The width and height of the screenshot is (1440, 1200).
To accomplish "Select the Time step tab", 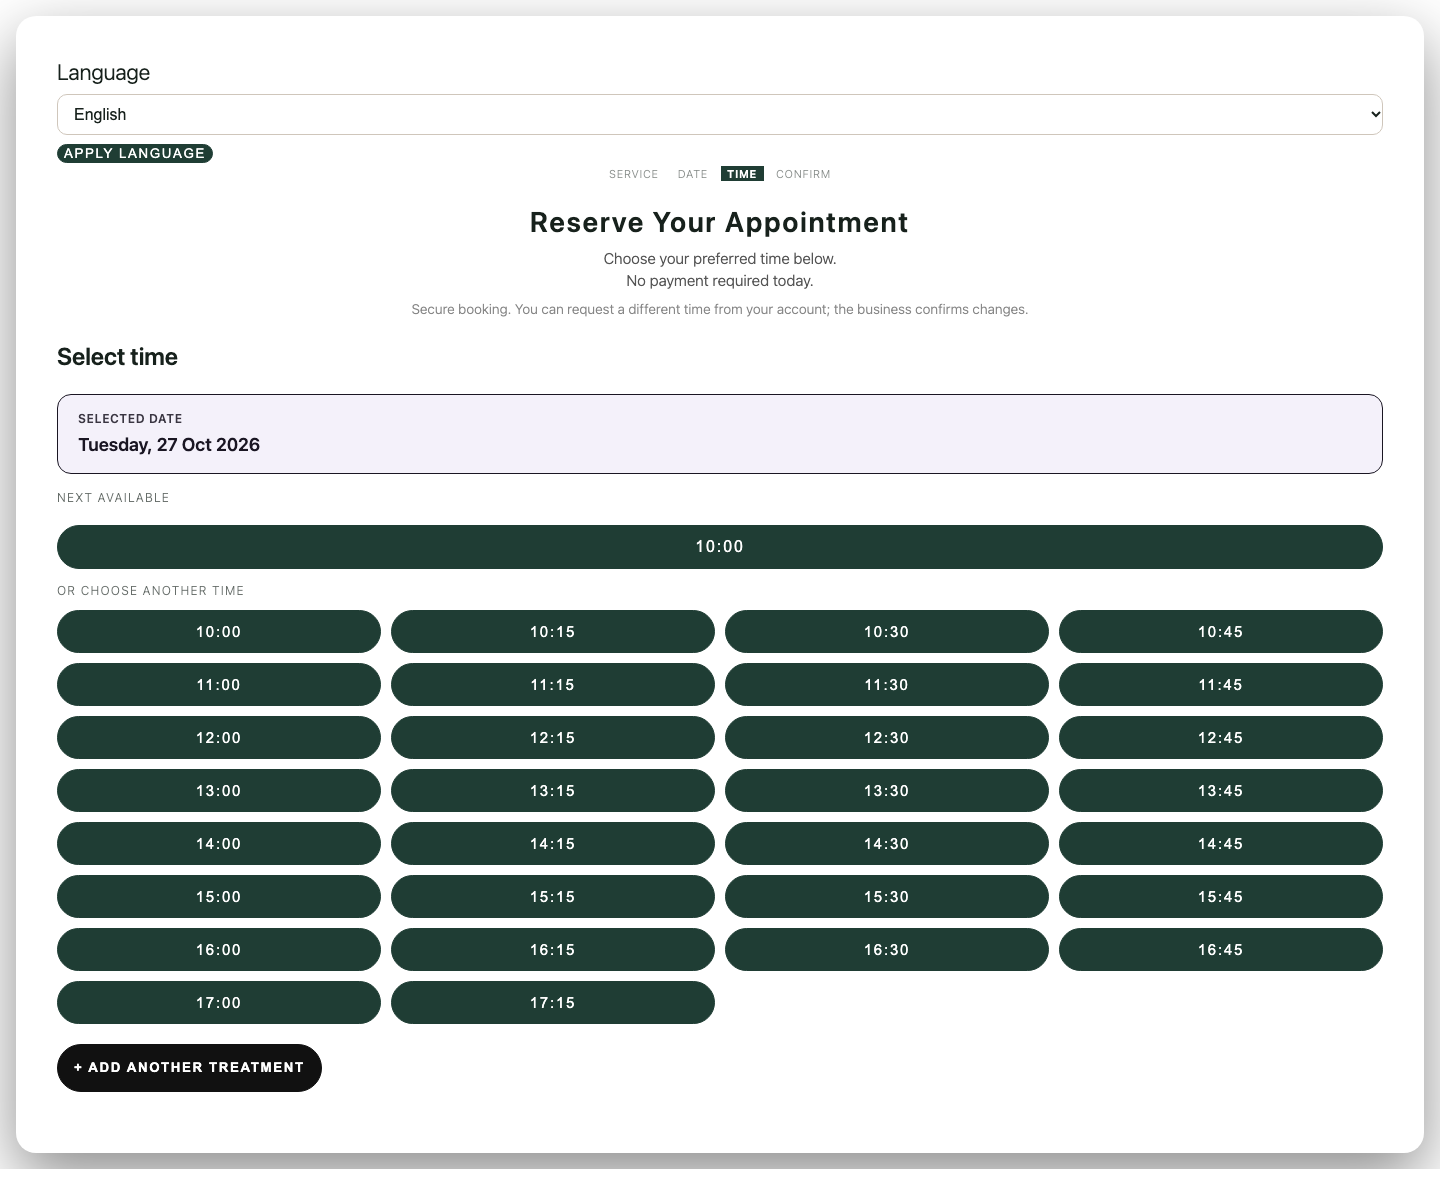I will (x=742, y=174).
